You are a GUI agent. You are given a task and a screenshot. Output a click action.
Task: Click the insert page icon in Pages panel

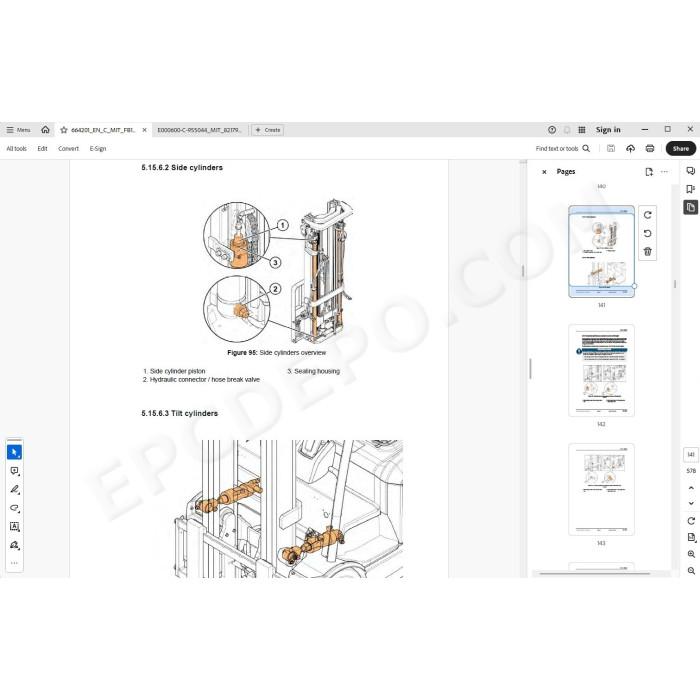point(649,172)
